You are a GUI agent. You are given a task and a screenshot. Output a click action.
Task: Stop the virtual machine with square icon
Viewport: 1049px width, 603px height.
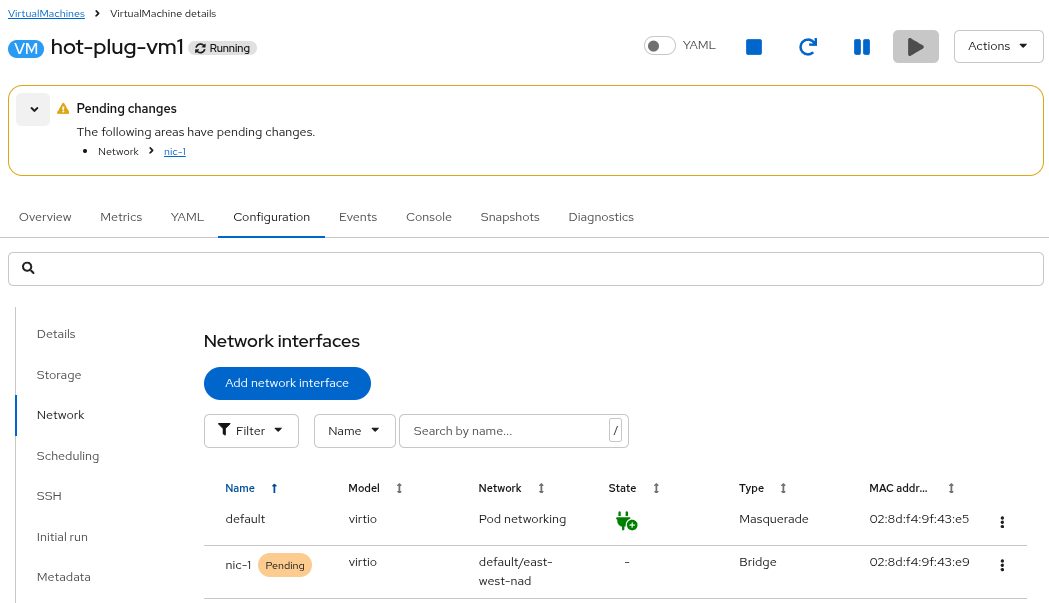click(x=754, y=47)
